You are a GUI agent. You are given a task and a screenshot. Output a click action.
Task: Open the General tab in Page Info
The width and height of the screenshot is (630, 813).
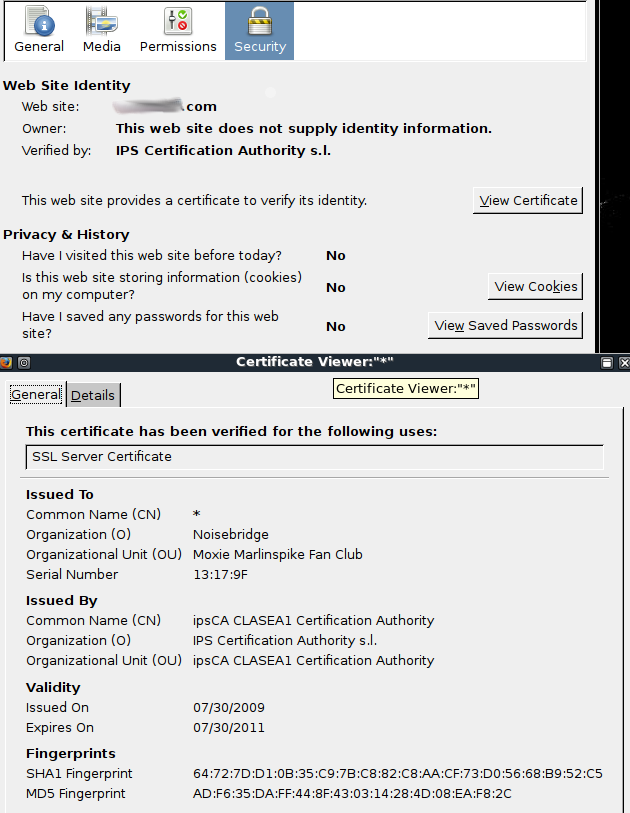(x=39, y=31)
